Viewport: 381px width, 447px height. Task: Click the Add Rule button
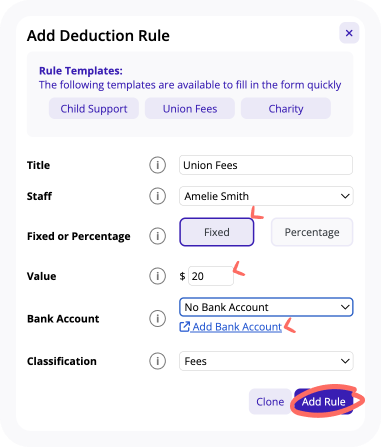(x=323, y=401)
